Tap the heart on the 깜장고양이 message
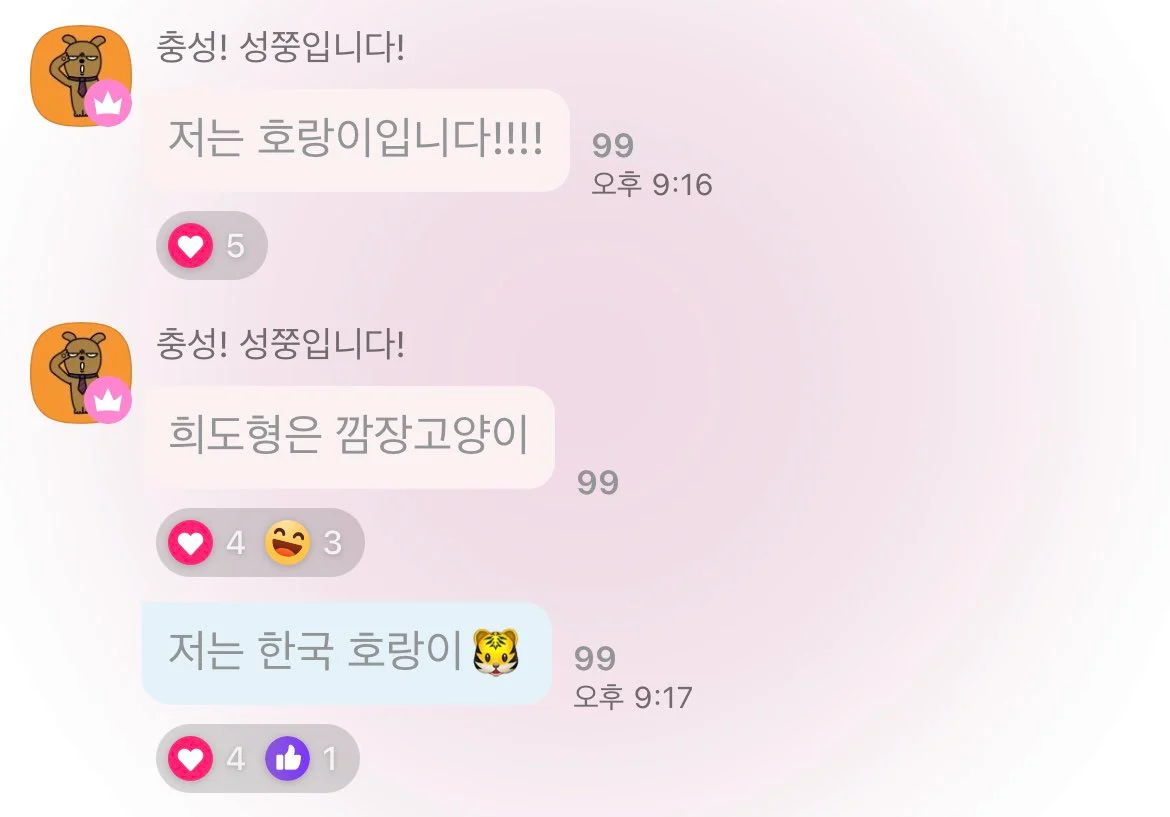The width and height of the screenshot is (1170, 817). [x=190, y=542]
